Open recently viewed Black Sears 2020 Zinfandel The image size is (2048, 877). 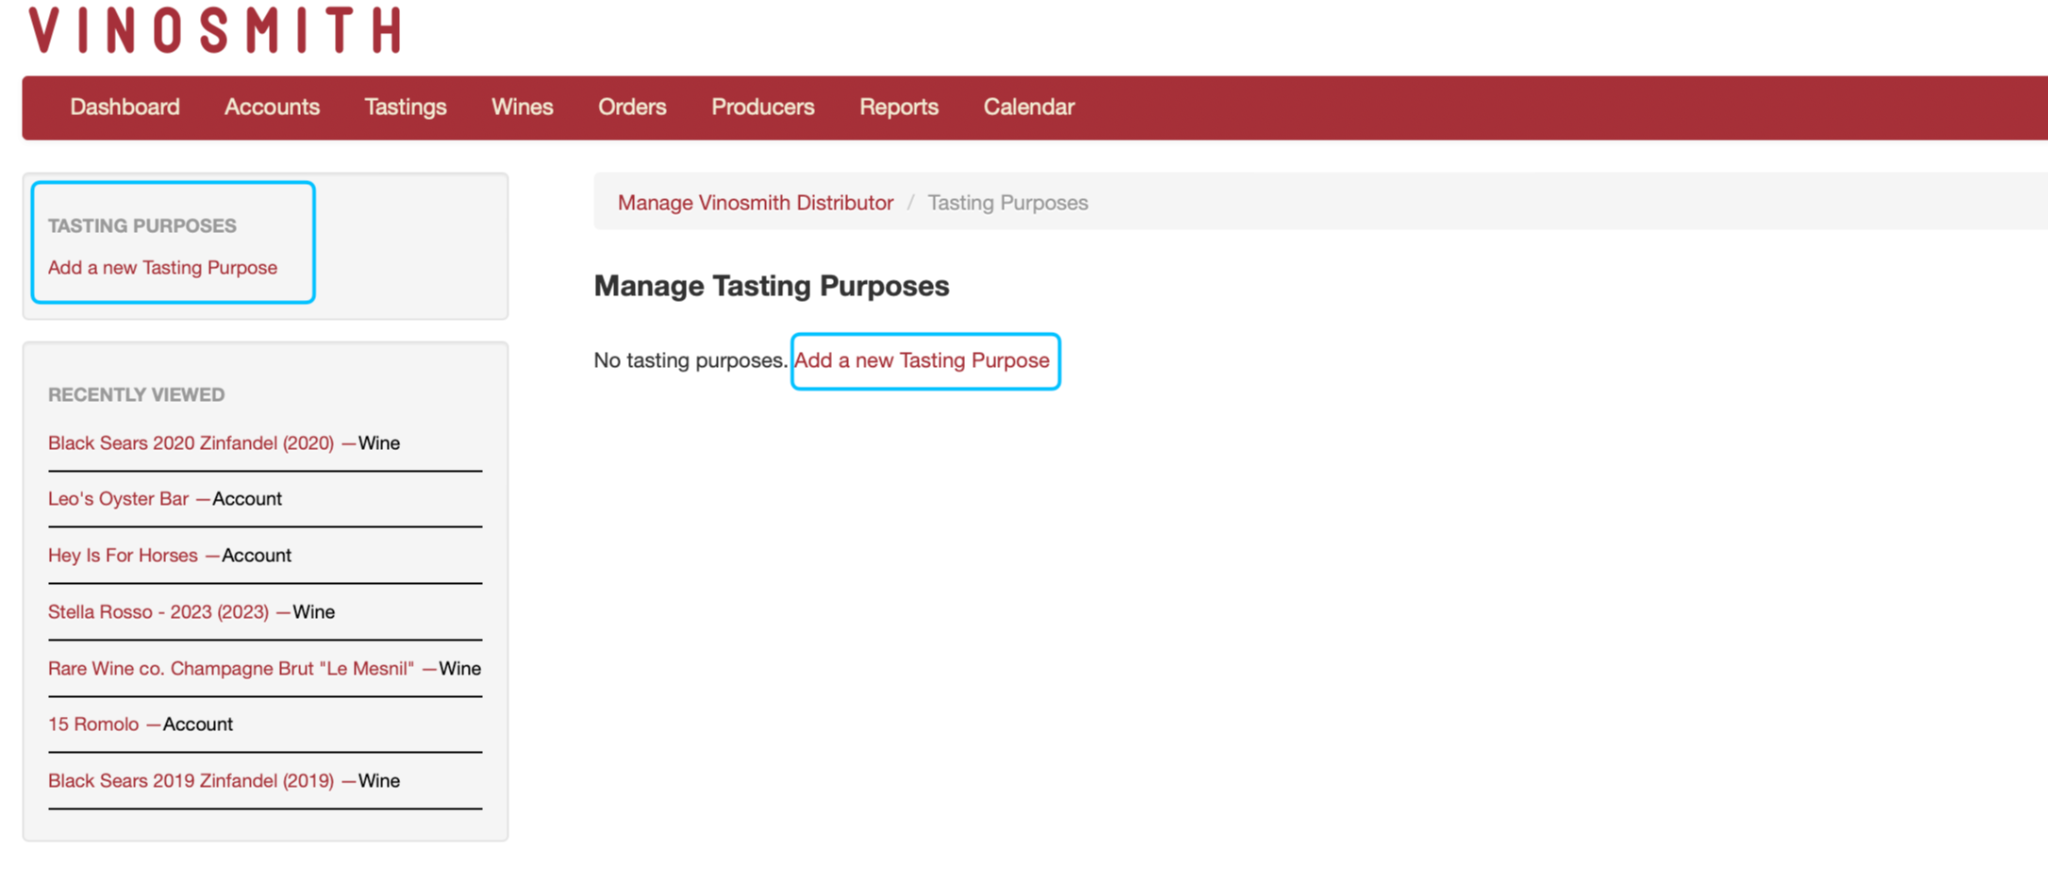pos(191,443)
